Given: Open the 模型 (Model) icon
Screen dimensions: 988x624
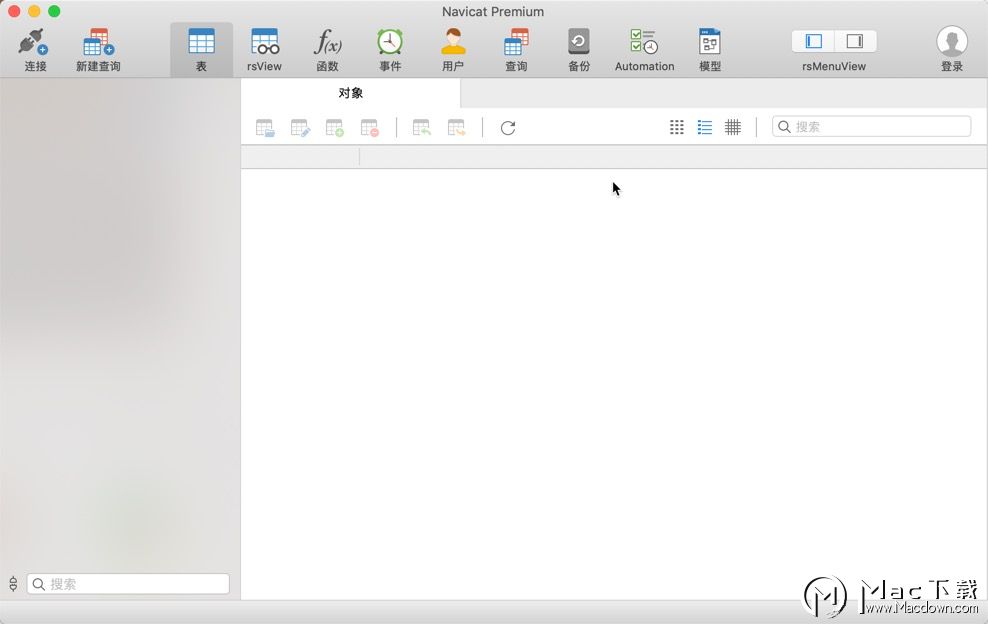Looking at the screenshot, I should click(x=709, y=42).
